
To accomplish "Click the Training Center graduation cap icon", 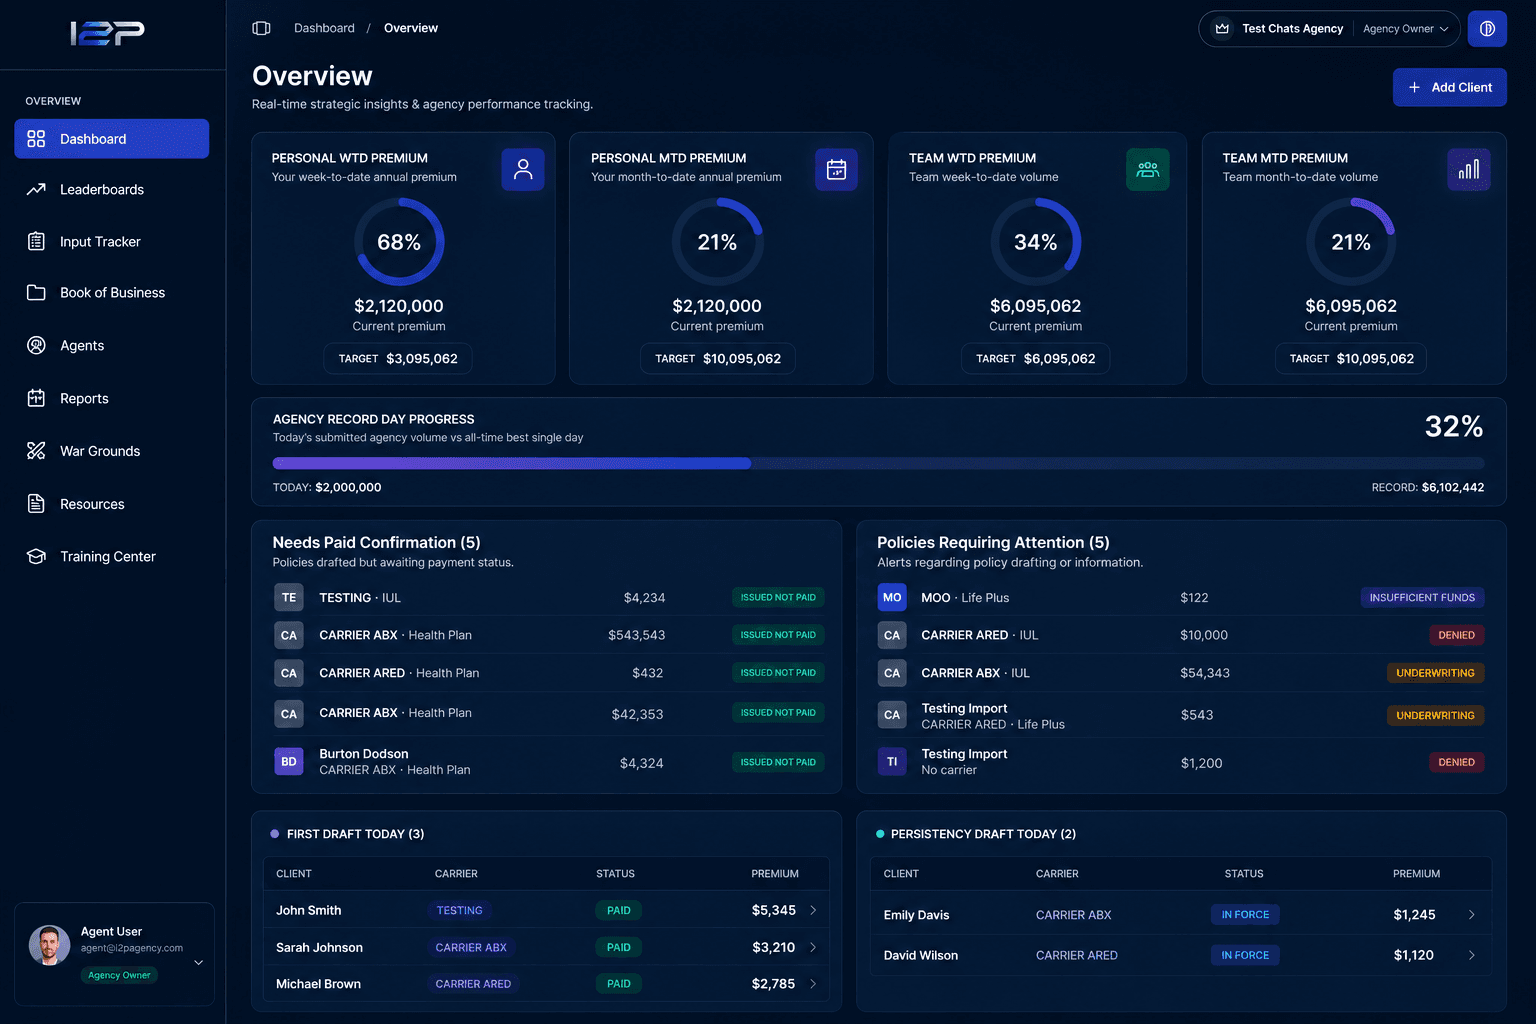I will (x=36, y=556).
